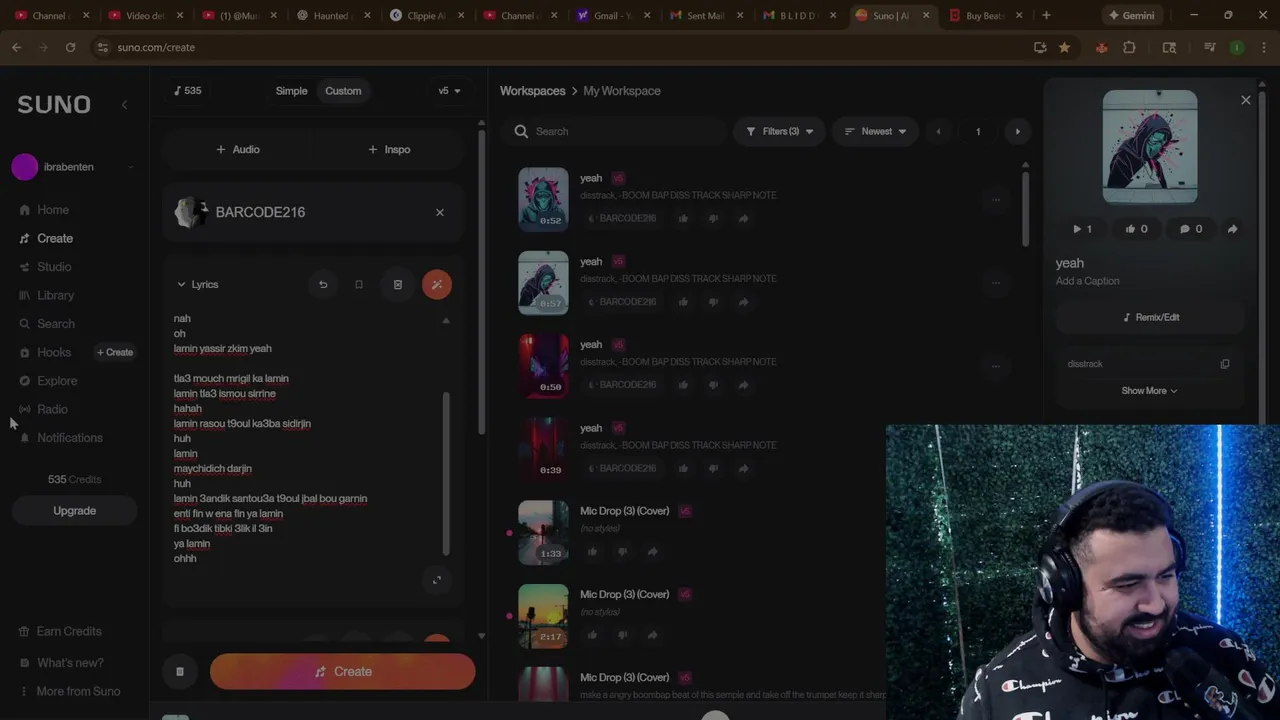The height and width of the screenshot is (720, 1280).
Task: Switch to Custom creation mode
Action: (x=343, y=91)
